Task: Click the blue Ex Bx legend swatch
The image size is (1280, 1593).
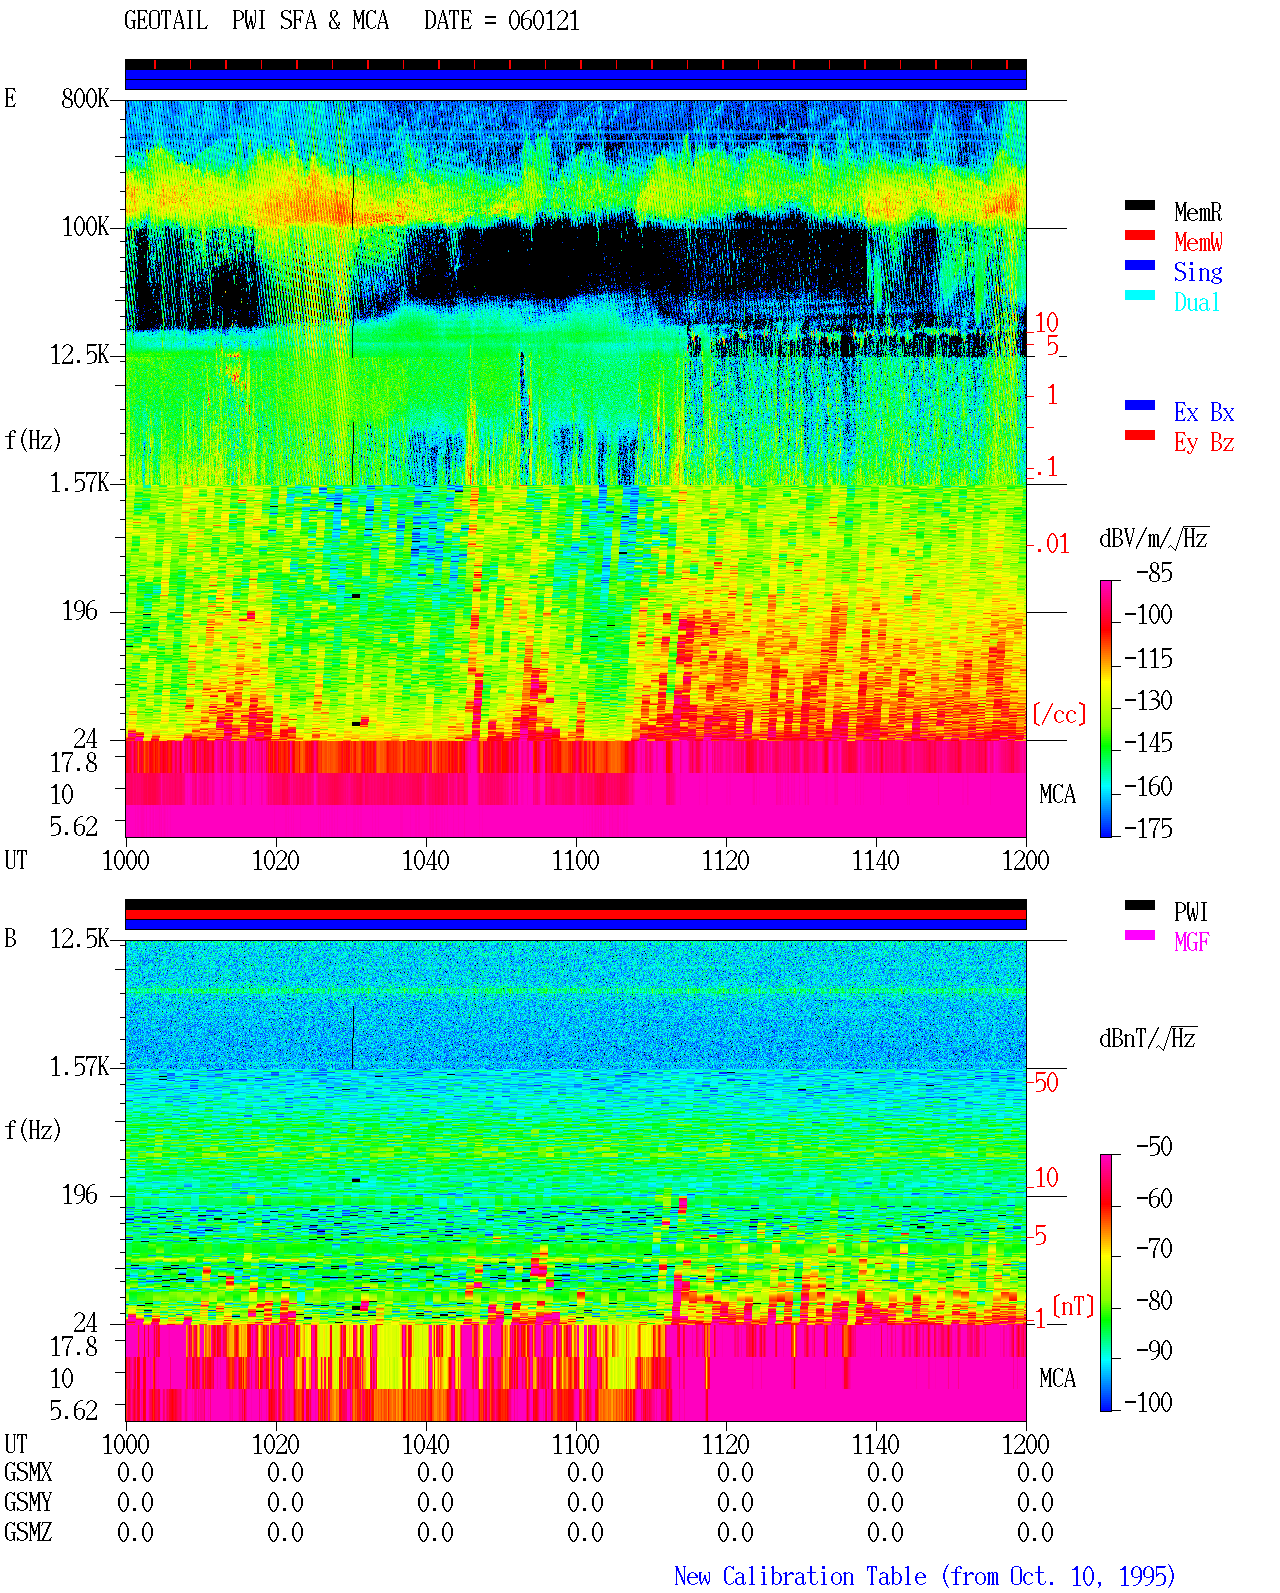Action: 1140,405
